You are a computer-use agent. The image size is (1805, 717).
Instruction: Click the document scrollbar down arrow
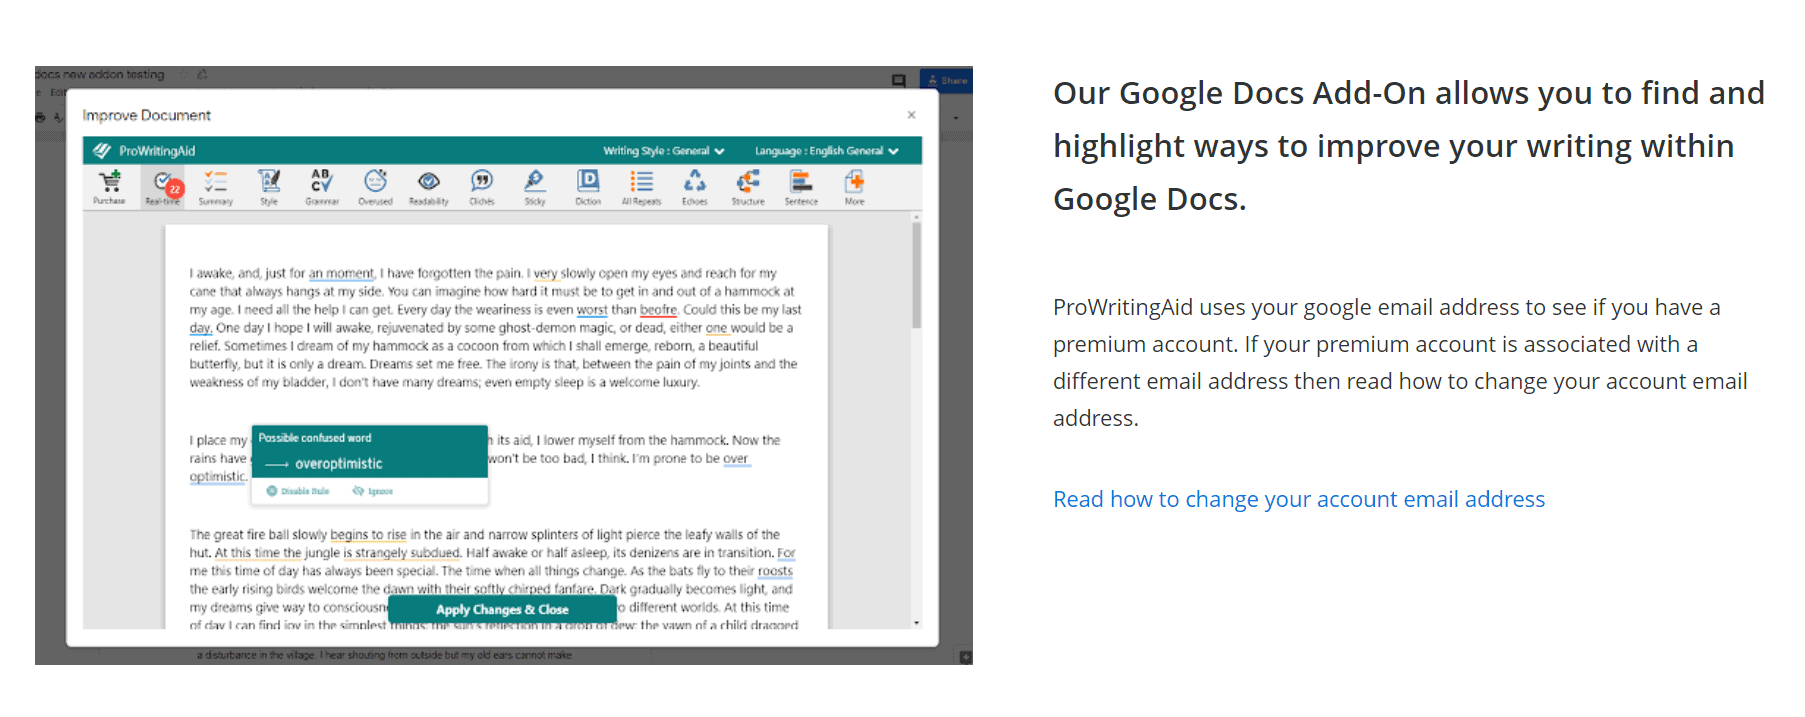916,623
